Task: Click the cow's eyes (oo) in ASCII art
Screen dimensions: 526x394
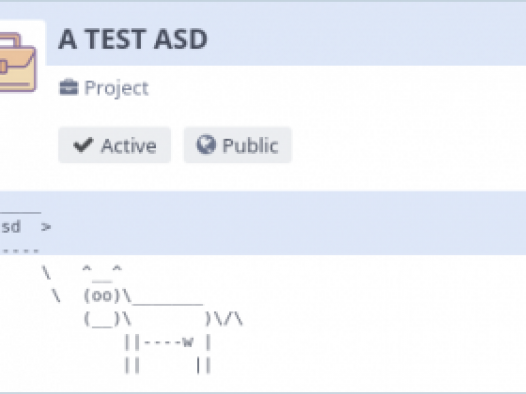Action: [102, 296]
